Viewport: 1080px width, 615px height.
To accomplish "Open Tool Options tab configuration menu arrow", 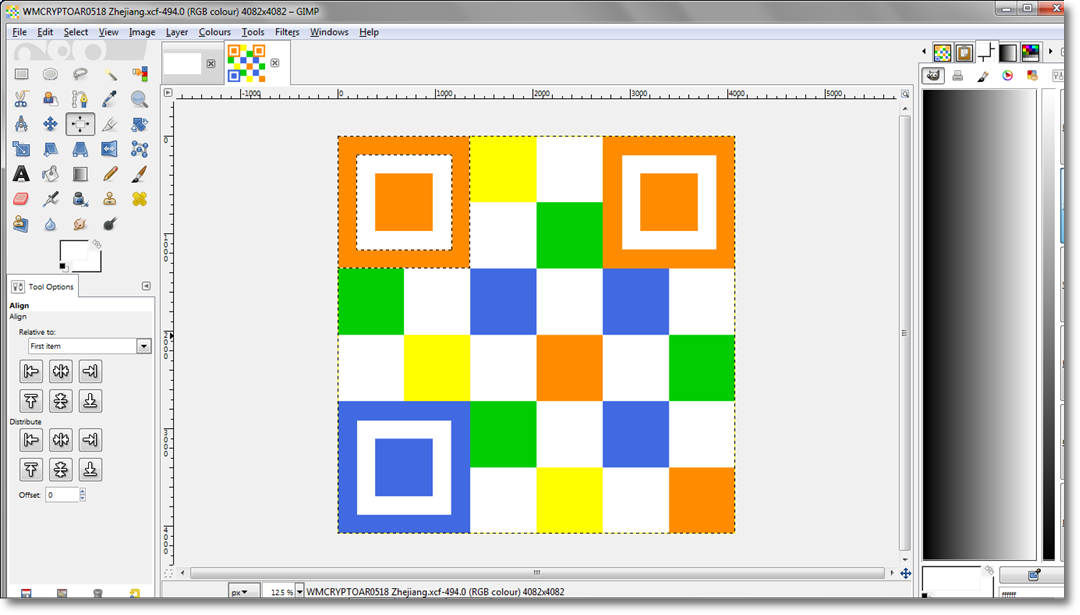I will tap(146, 286).
